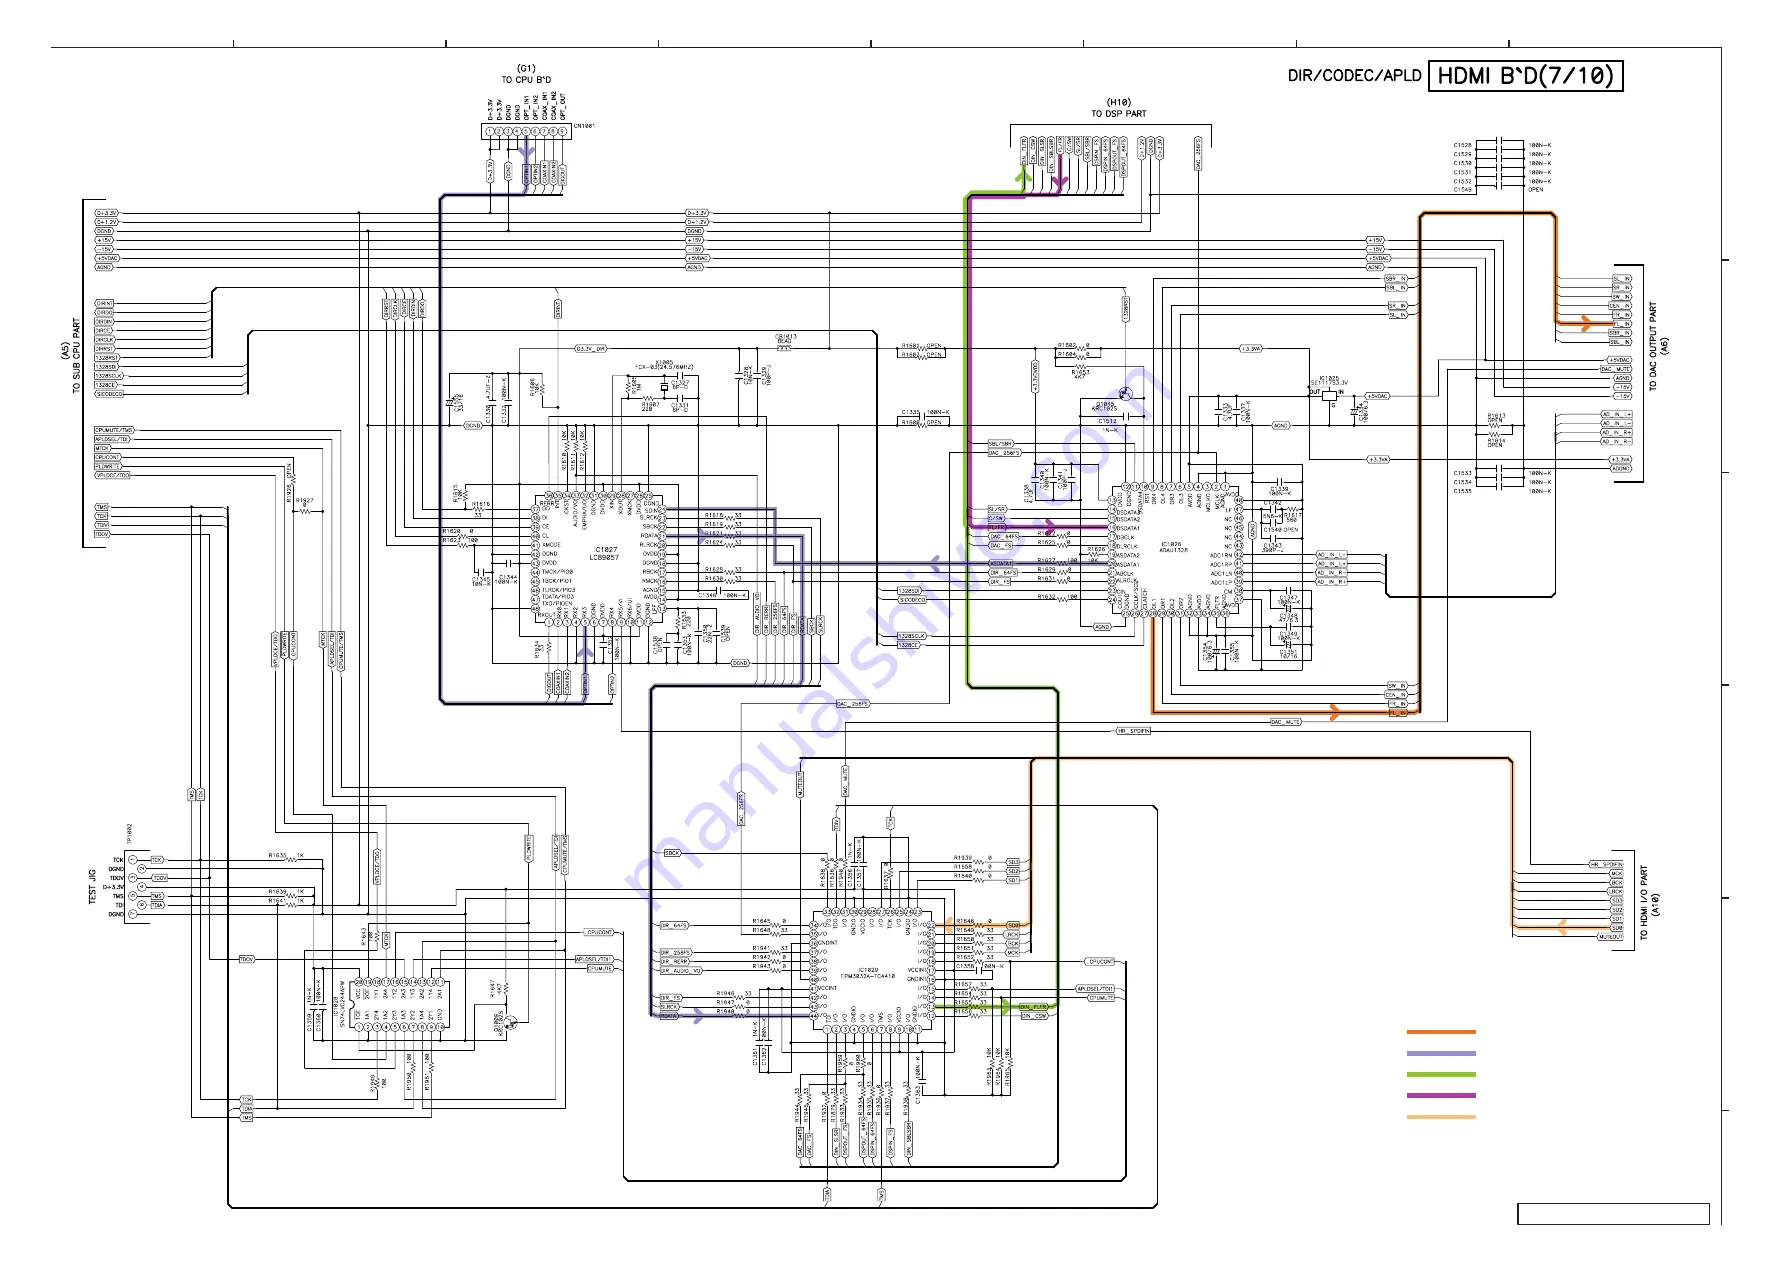Click the green line in the legend

click(x=1441, y=1074)
